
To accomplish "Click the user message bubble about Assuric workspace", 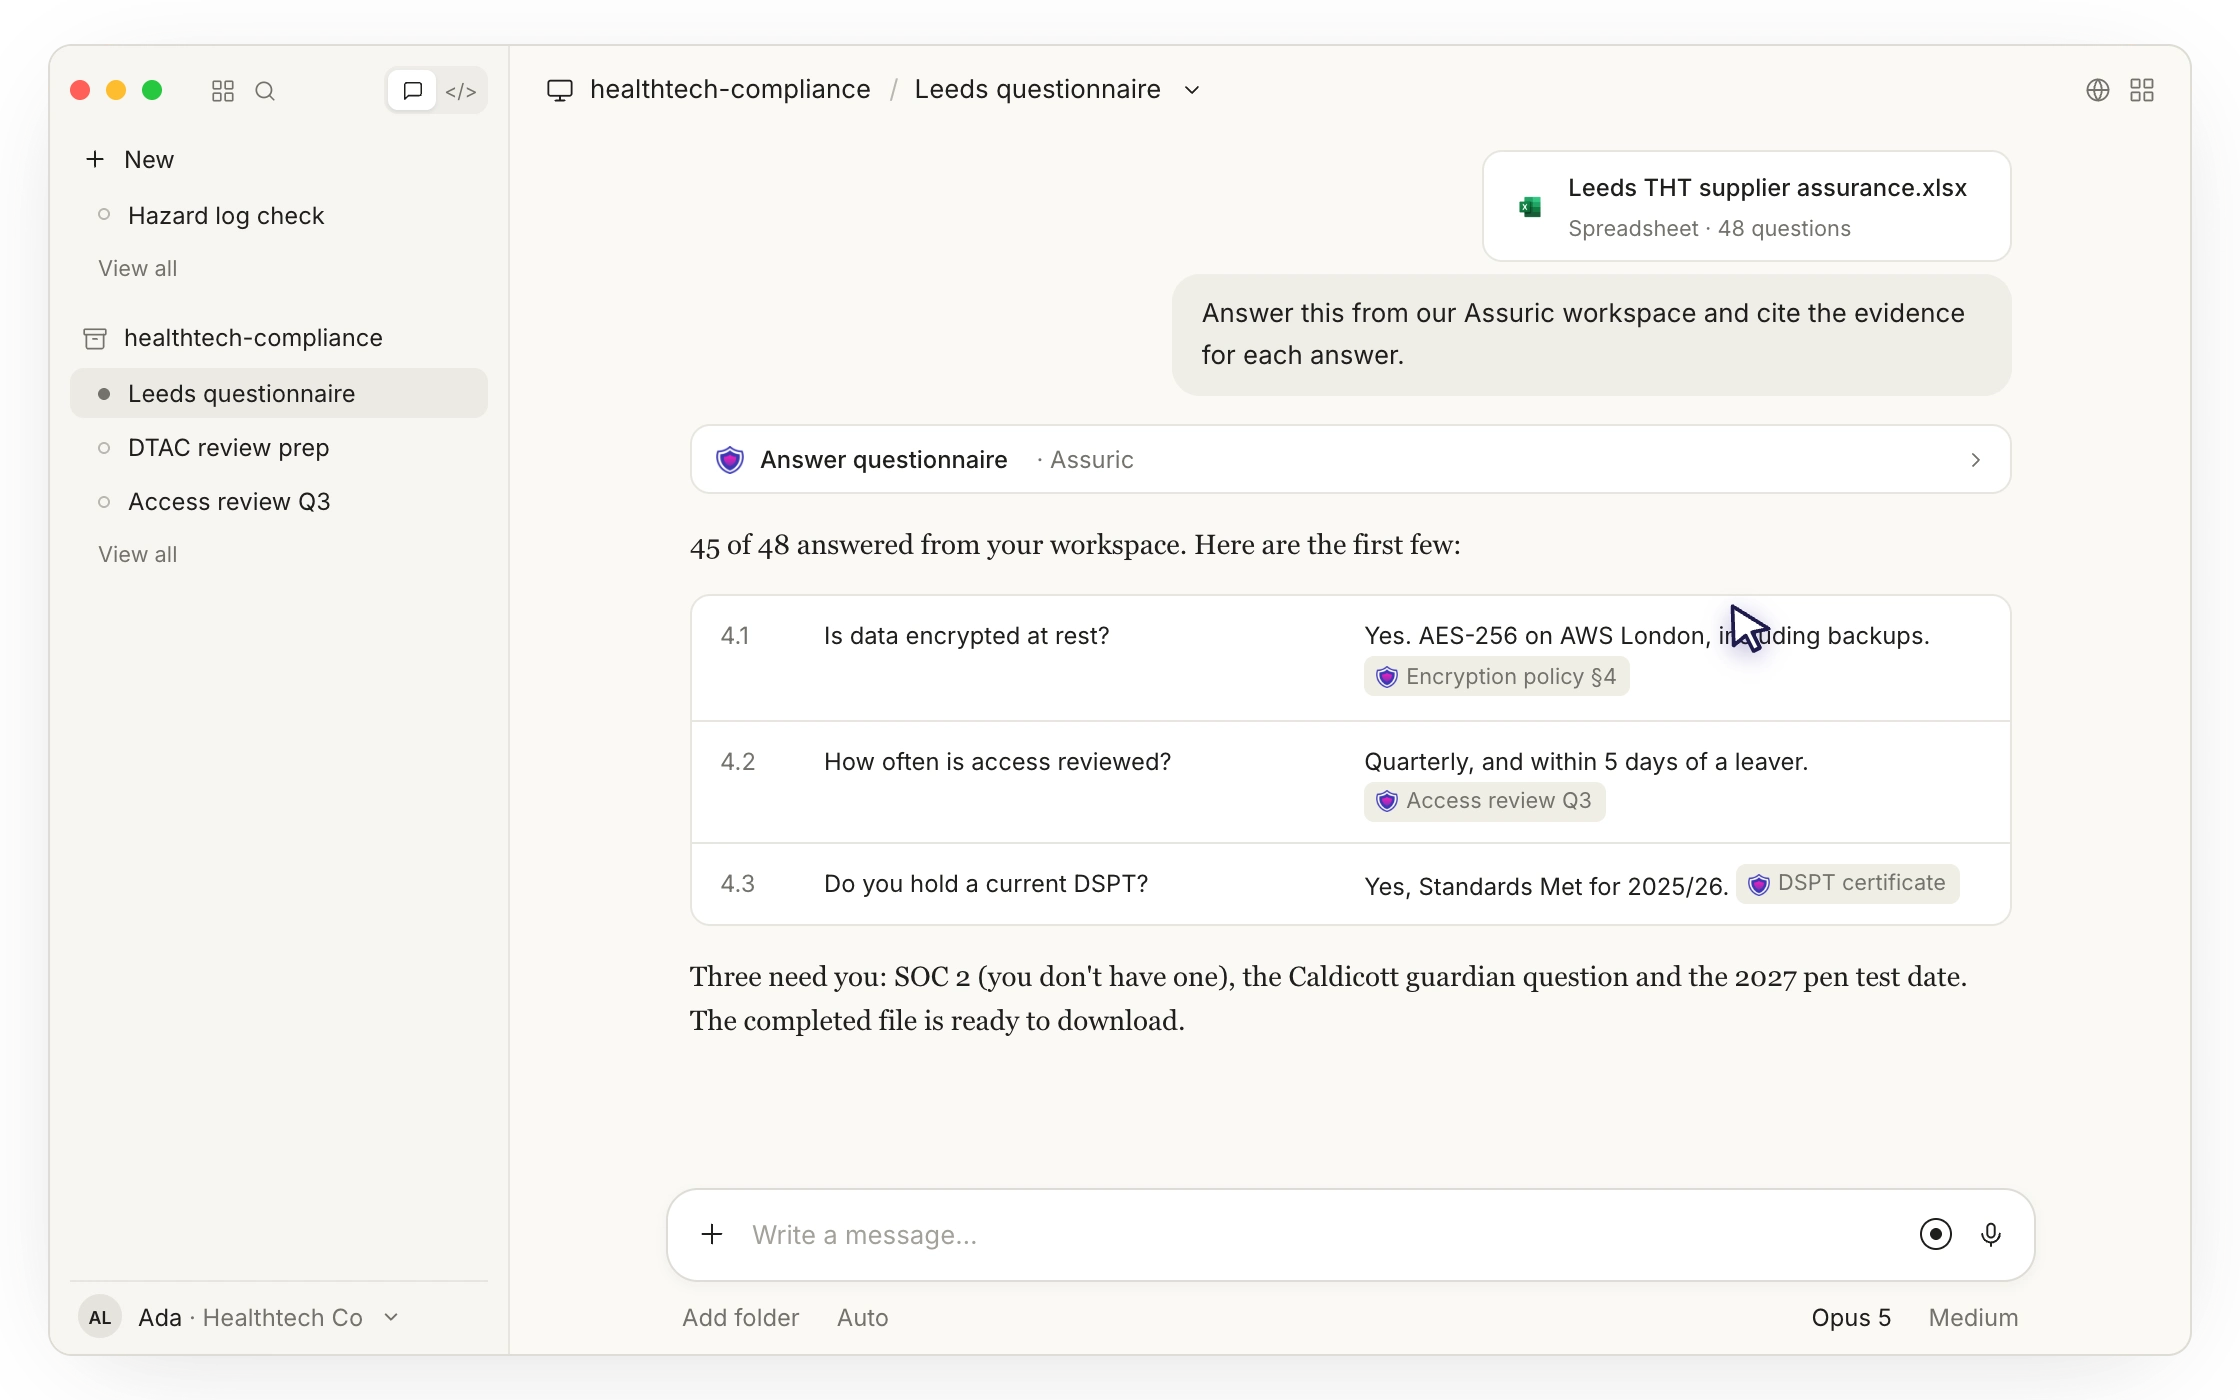I will click(1591, 334).
